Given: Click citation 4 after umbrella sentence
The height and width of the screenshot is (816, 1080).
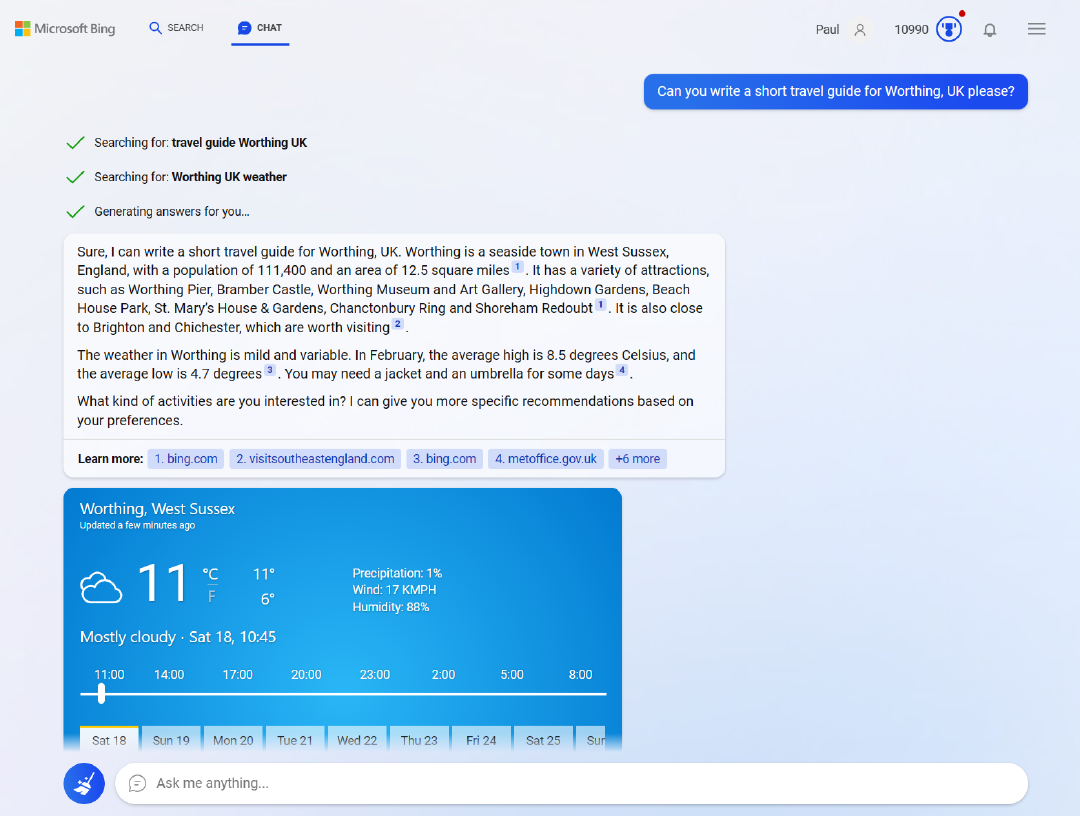Looking at the screenshot, I should click(x=622, y=369).
